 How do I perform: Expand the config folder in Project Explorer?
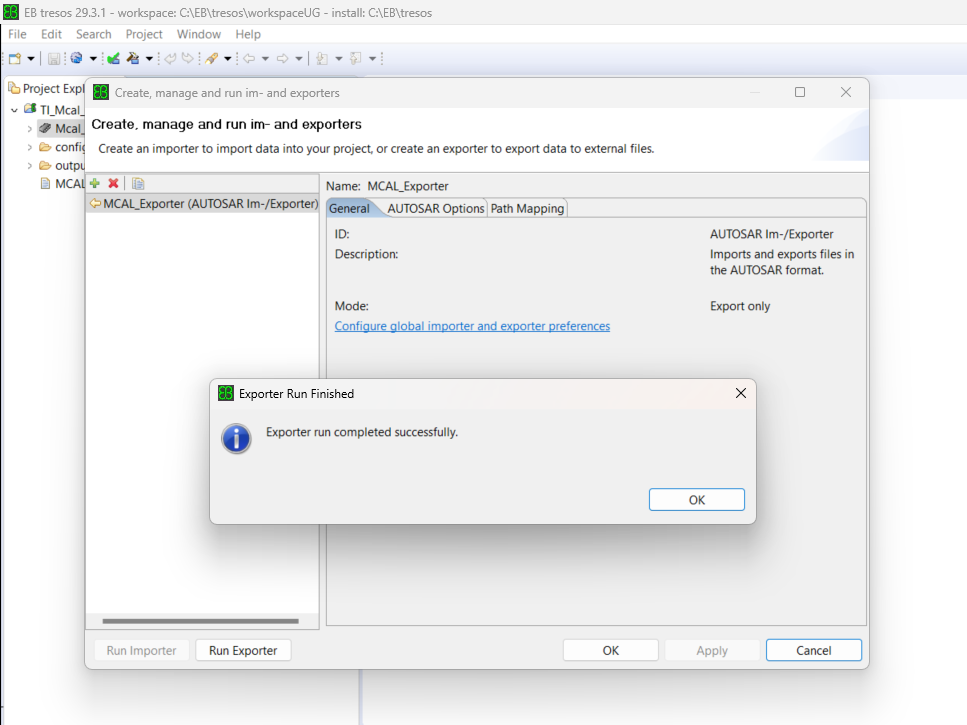29,147
